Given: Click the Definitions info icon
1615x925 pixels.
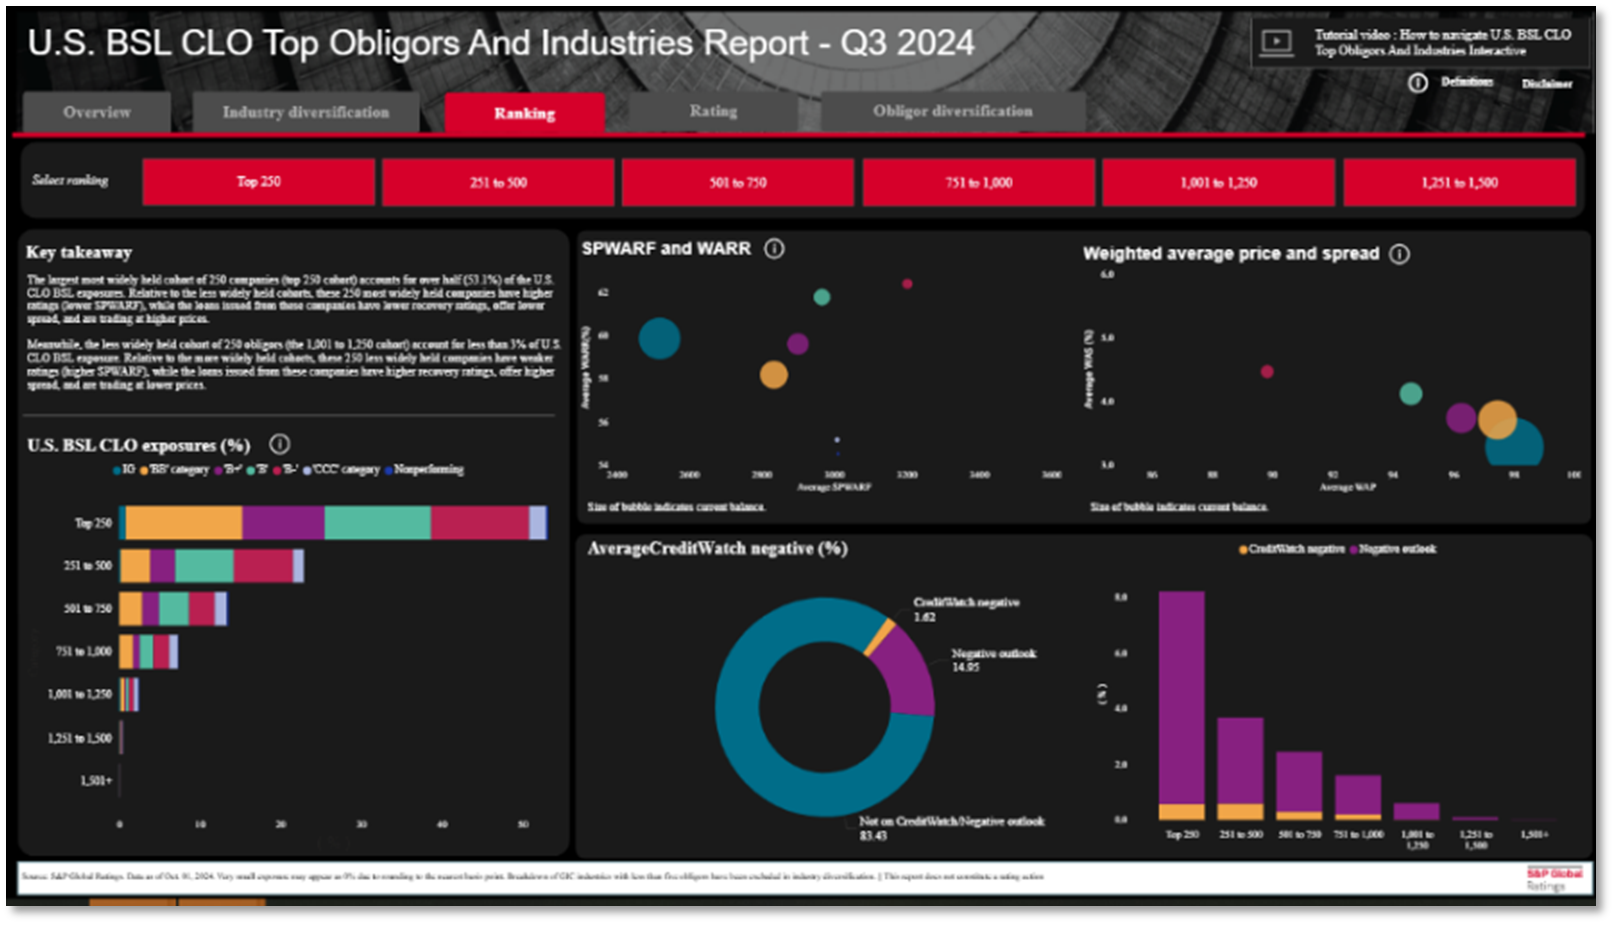Looking at the screenshot, I should pyautogui.click(x=1418, y=83).
